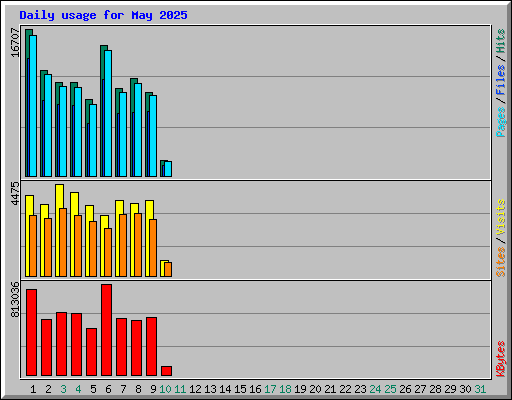The width and height of the screenshot is (512, 400).
Task: Click day 15 on the date axis
Action: point(240,389)
